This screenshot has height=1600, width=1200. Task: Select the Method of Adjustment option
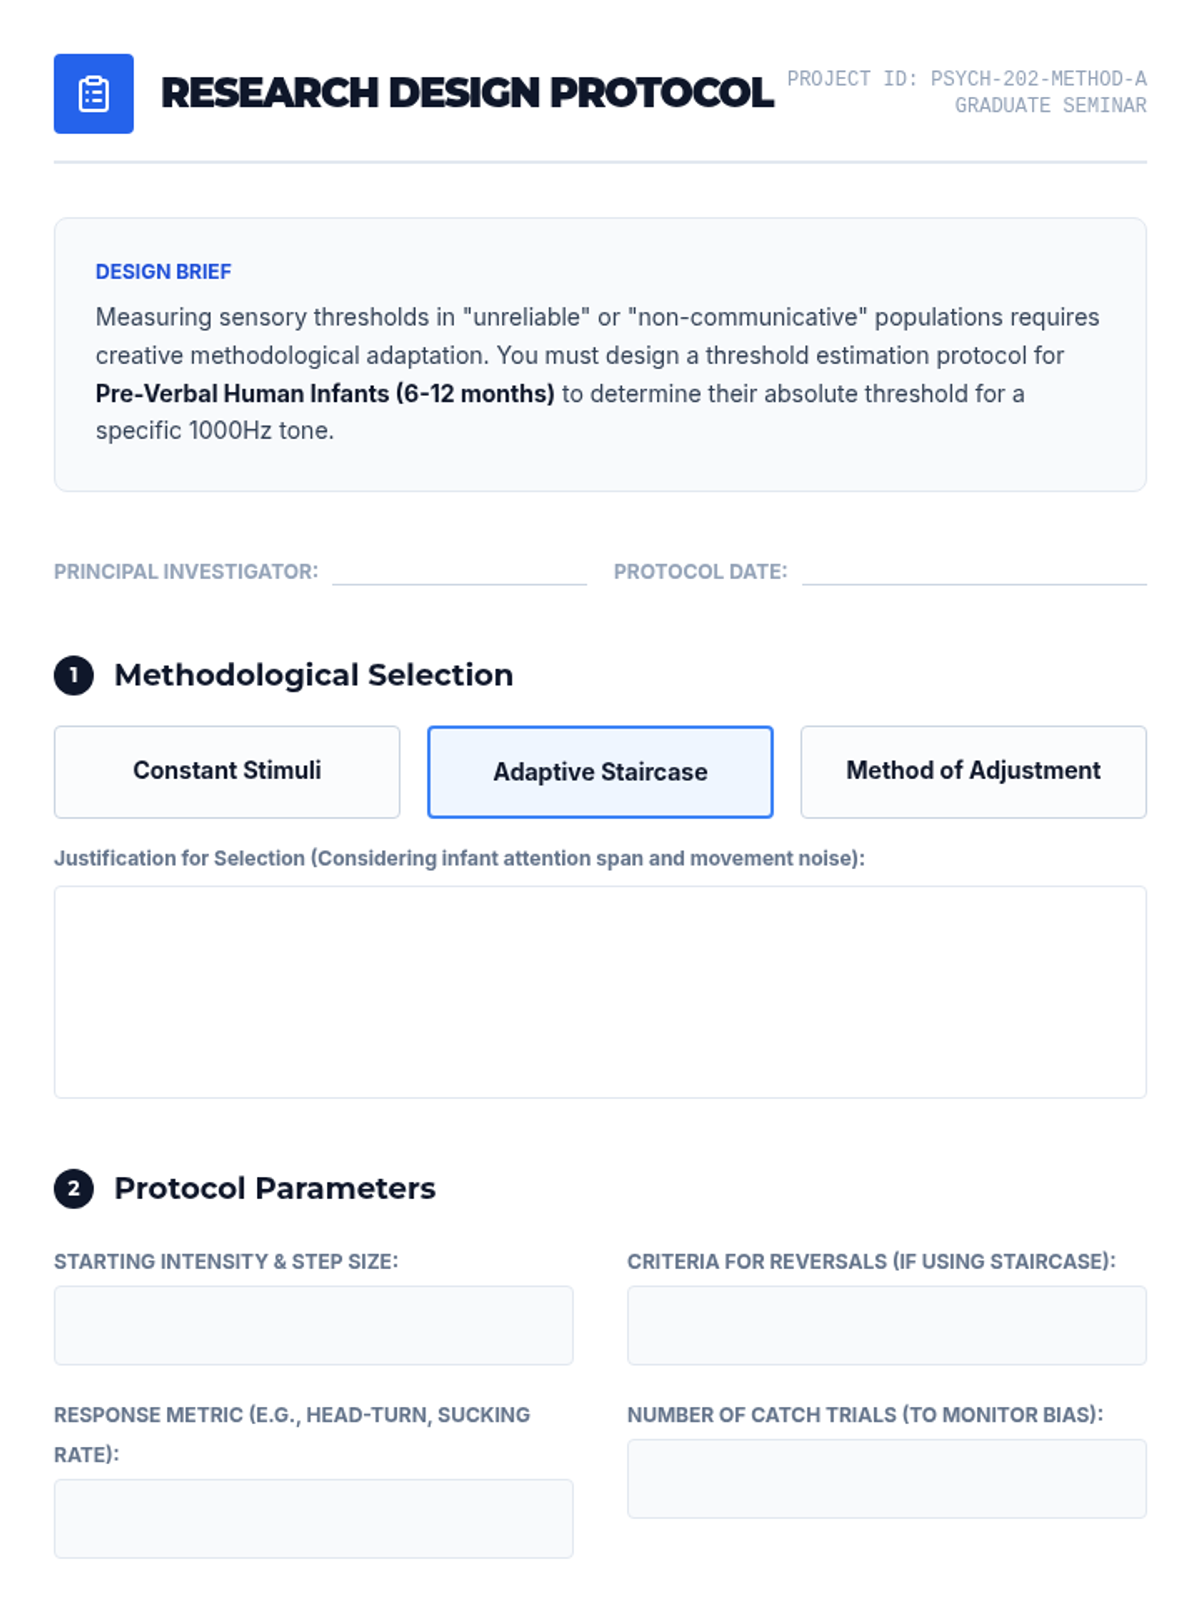point(973,772)
